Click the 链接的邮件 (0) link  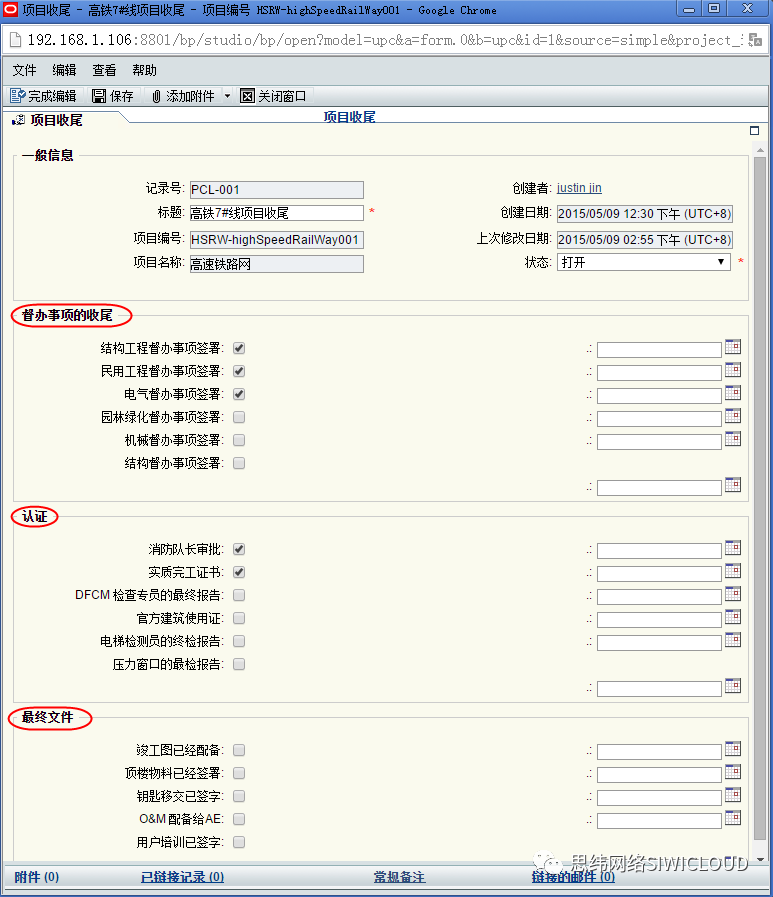tap(573, 877)
